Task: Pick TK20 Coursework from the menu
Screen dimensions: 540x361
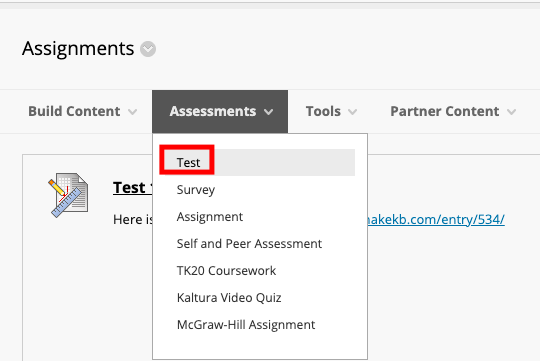Action: click(x=226, y=271)
